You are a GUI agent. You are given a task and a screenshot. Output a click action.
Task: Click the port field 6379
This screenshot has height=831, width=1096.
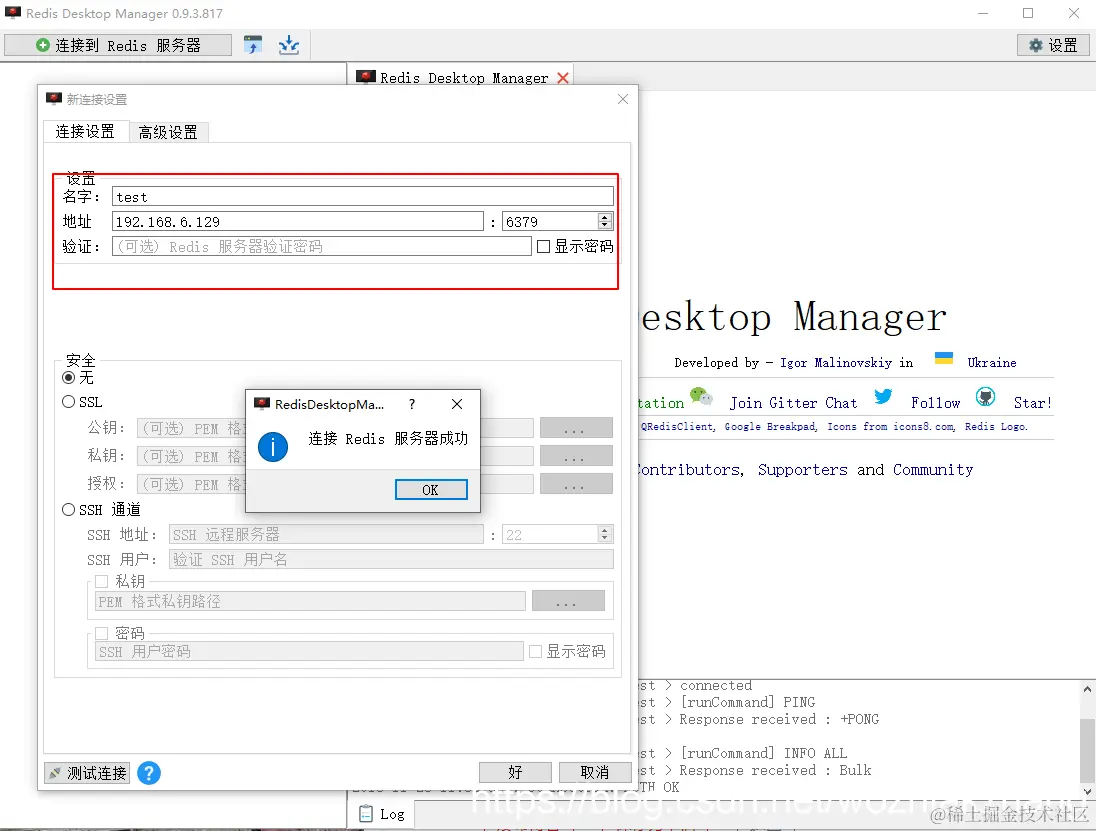(x=550, y=222)
